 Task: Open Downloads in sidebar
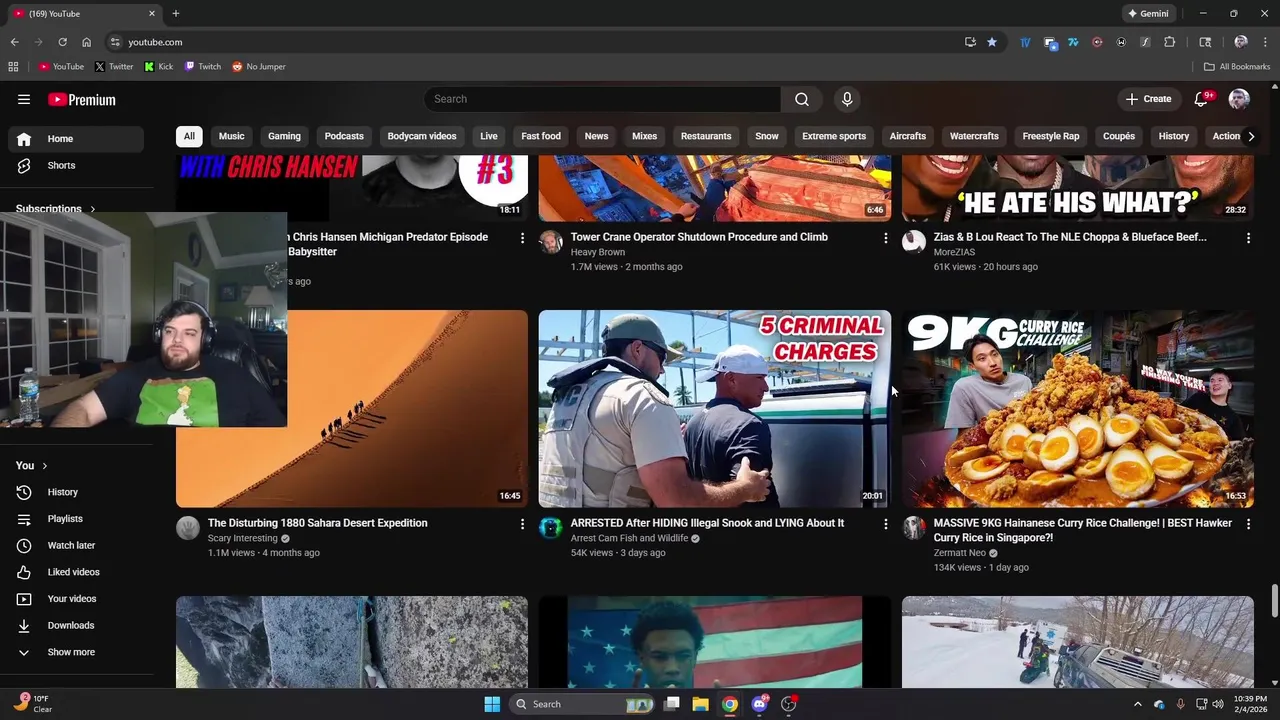point(75,625)
